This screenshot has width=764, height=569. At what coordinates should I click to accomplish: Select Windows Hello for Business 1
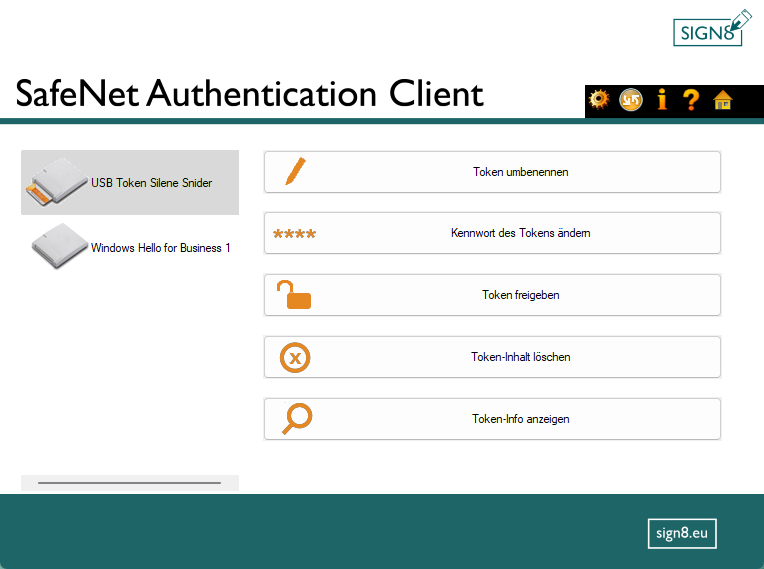tap(130, 247)
